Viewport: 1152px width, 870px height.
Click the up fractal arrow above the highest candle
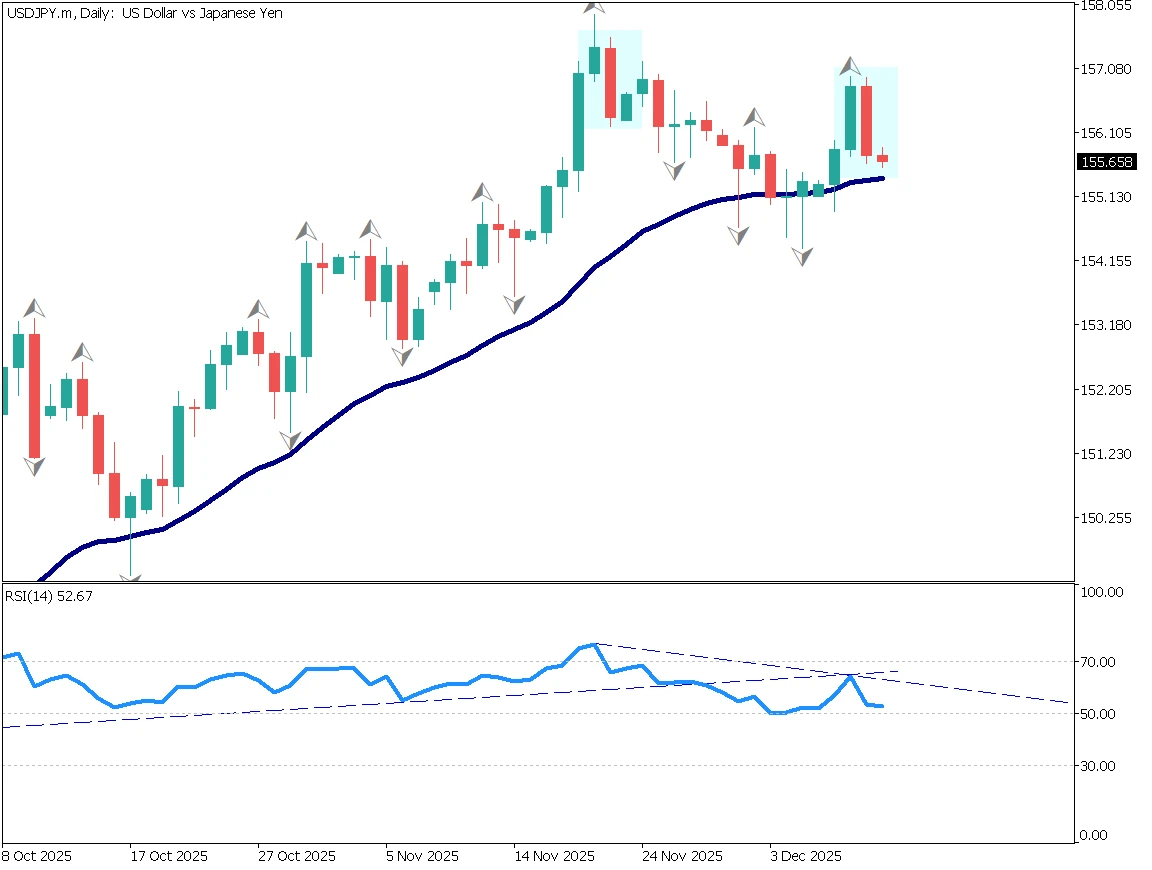click(x=594, y=8)
